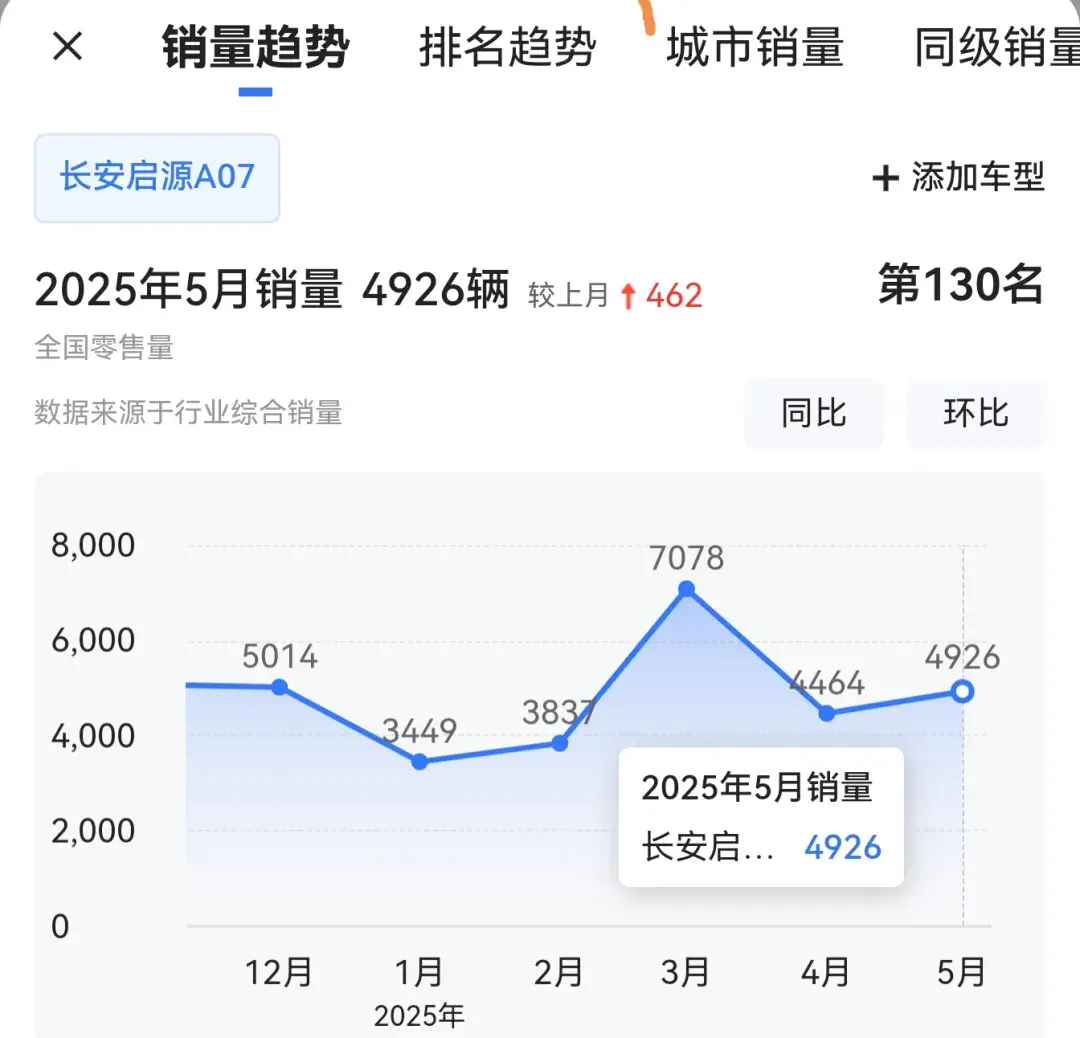
Task: Click the 2025年 year label under 1月
Action: click(x=419, y=1016)
